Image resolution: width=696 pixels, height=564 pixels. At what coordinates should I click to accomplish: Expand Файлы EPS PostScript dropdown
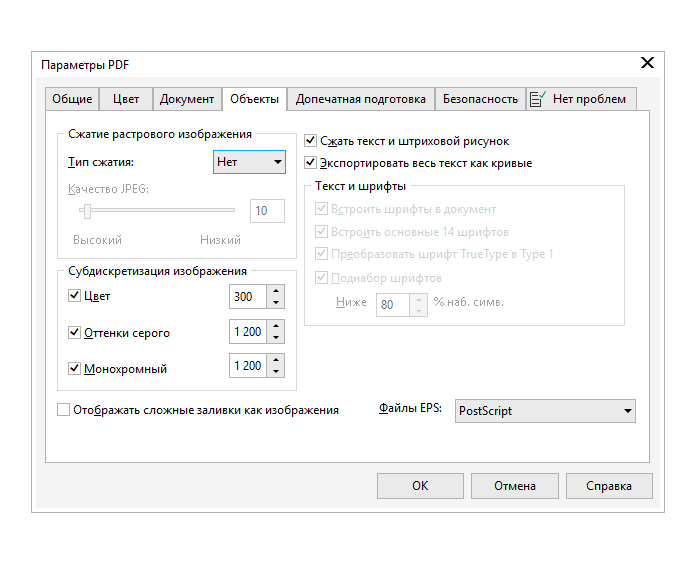click(x=545, y=411)
